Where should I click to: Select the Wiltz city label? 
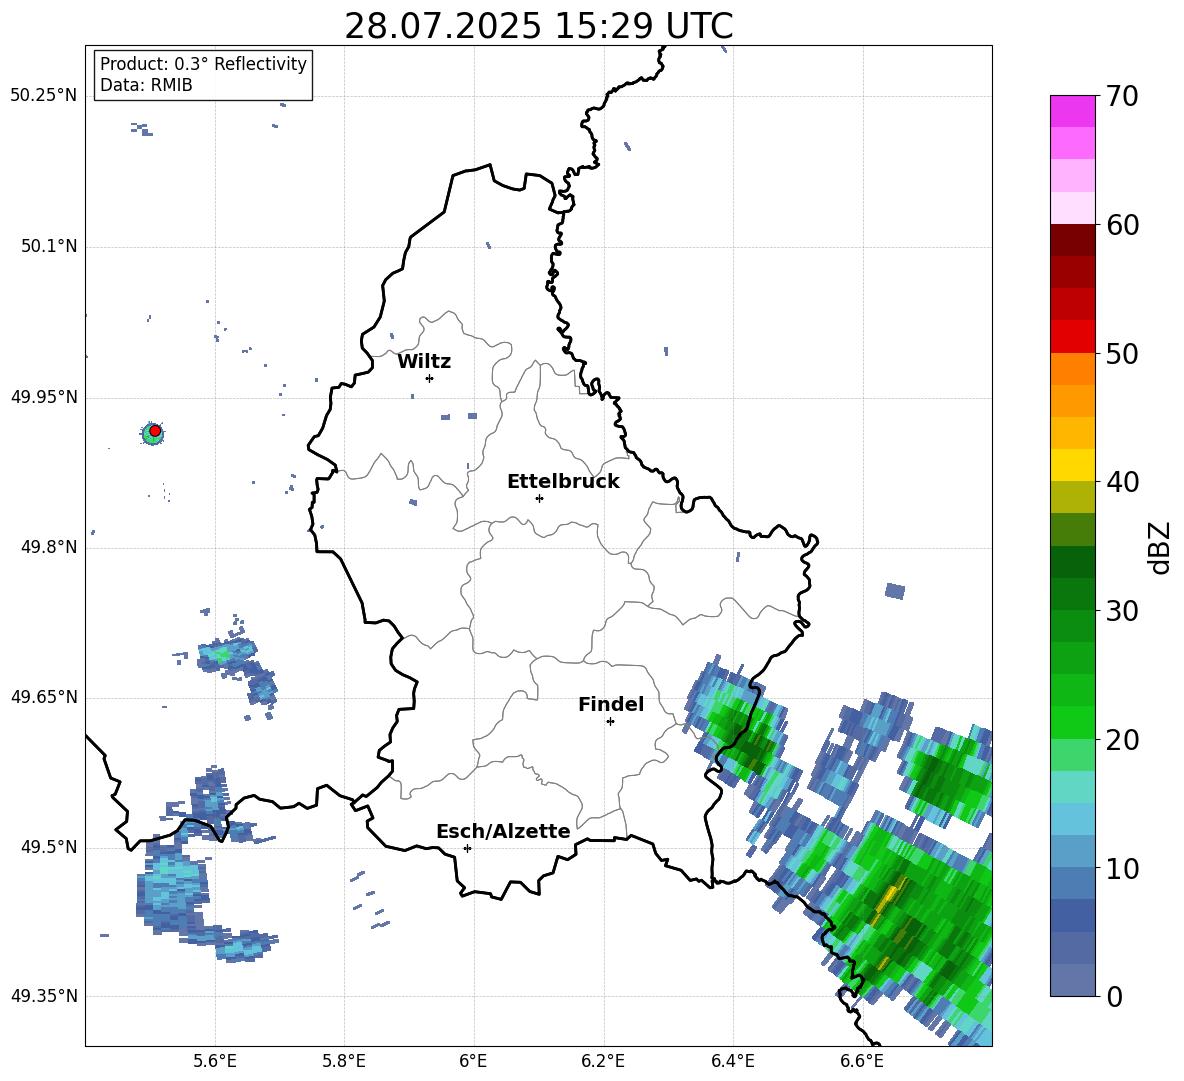pyautogui.click(x=424, y=362)
